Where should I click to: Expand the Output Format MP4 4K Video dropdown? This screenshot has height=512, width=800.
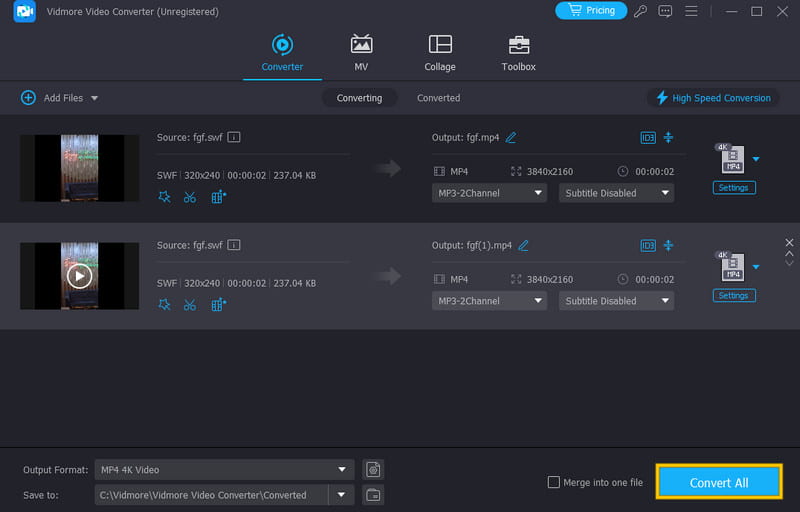[343, 469]
